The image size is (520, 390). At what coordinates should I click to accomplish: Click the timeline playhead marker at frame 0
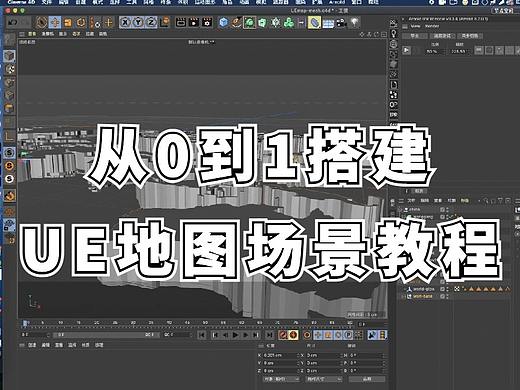[x=25, y=323]
